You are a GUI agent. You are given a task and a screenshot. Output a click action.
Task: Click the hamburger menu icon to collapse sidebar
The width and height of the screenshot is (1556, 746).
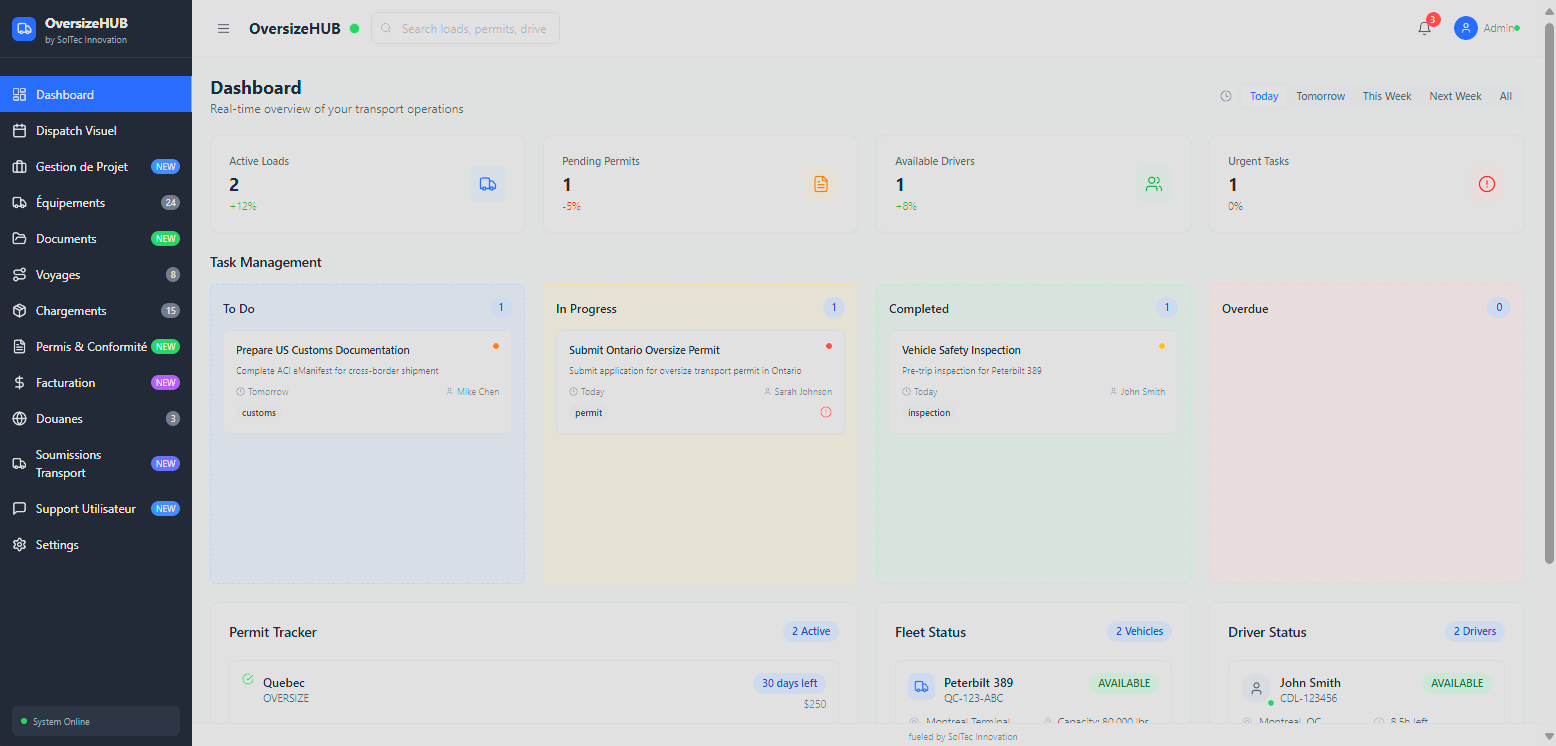point(223,28)
